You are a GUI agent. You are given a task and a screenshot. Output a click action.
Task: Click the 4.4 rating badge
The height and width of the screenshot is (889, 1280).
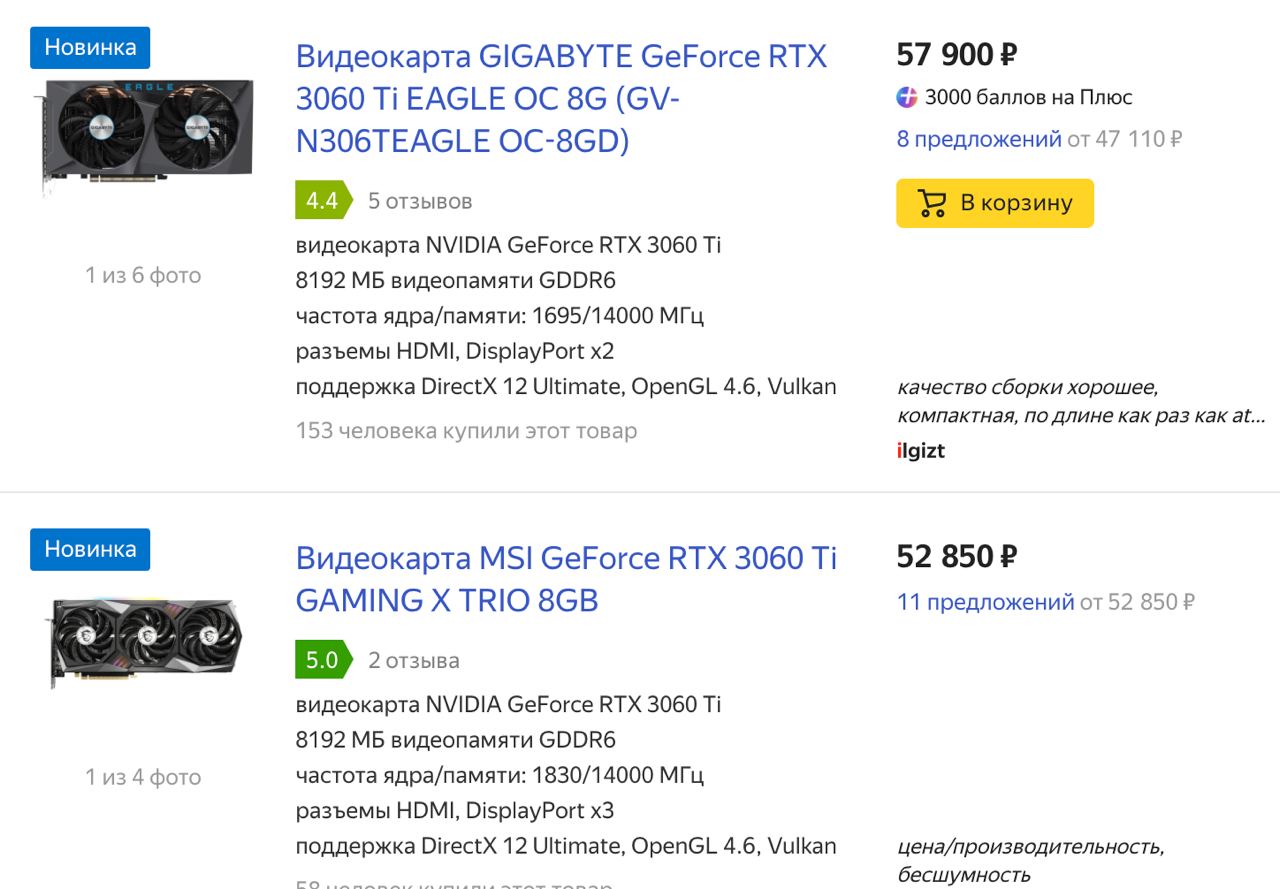[x=324, y=201]
